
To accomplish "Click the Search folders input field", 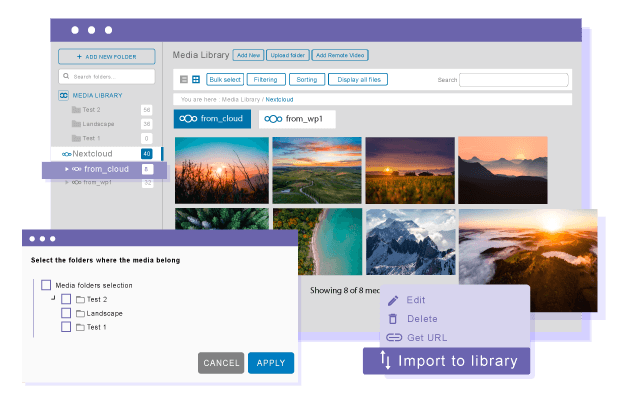I will pos(106,76).
